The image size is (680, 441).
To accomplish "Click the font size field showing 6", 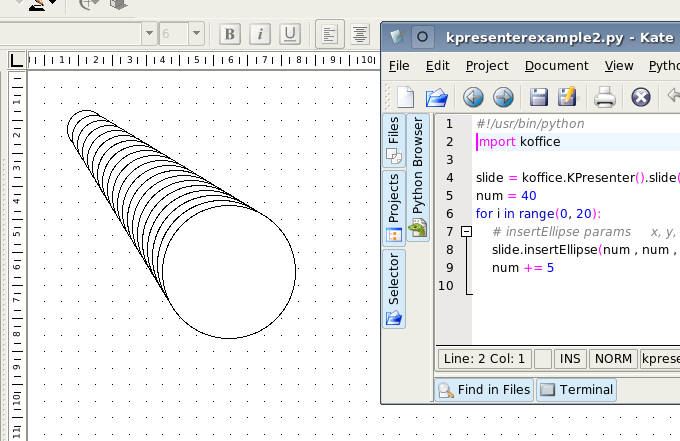I will point(174,33).
